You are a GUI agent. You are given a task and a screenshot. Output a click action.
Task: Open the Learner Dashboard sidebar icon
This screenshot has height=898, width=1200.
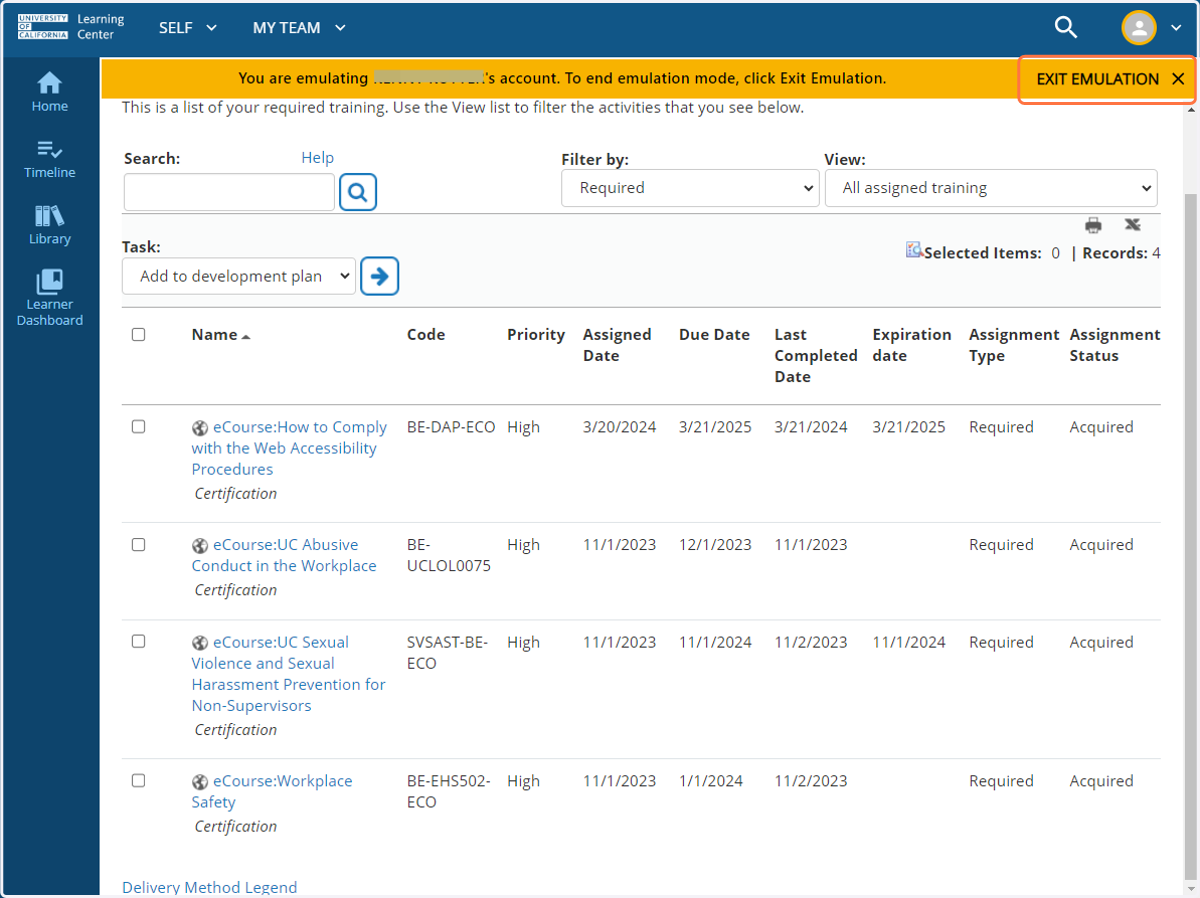(x=49, y=297)
